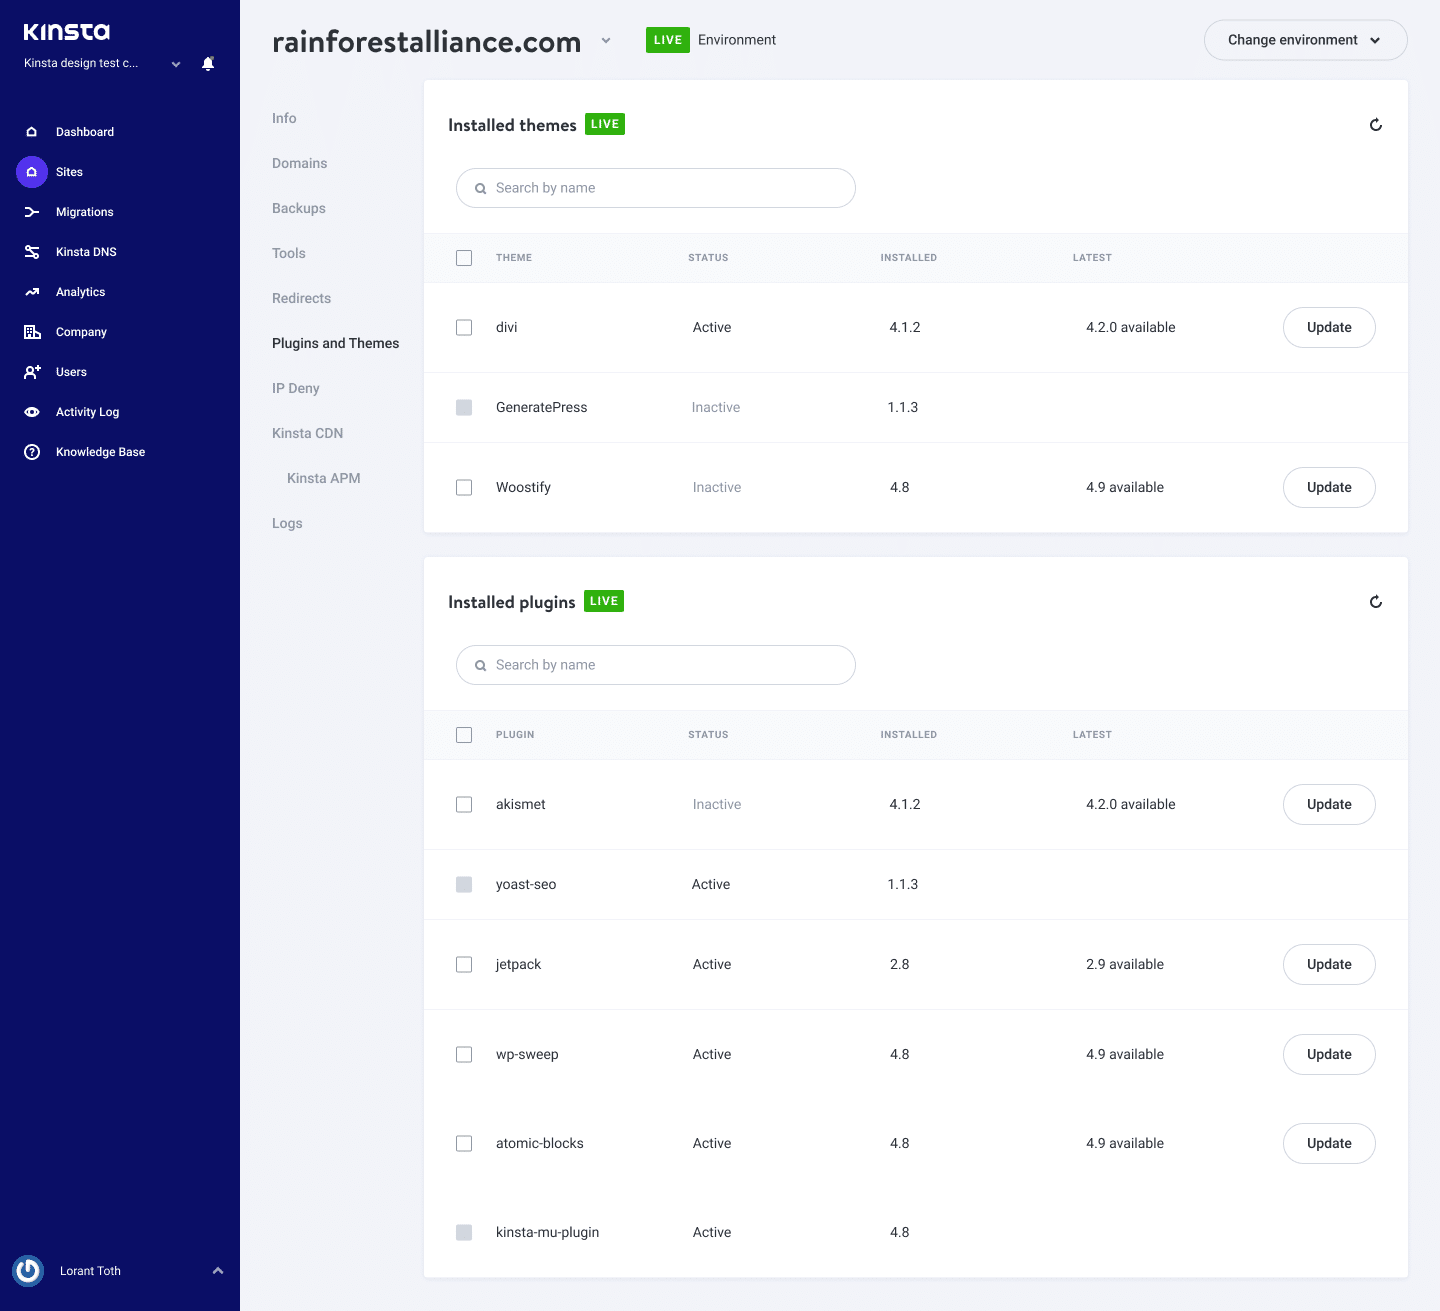Click the kinsta-mu-plugin row name
1440x1311 pixels.
[547, 1232]
